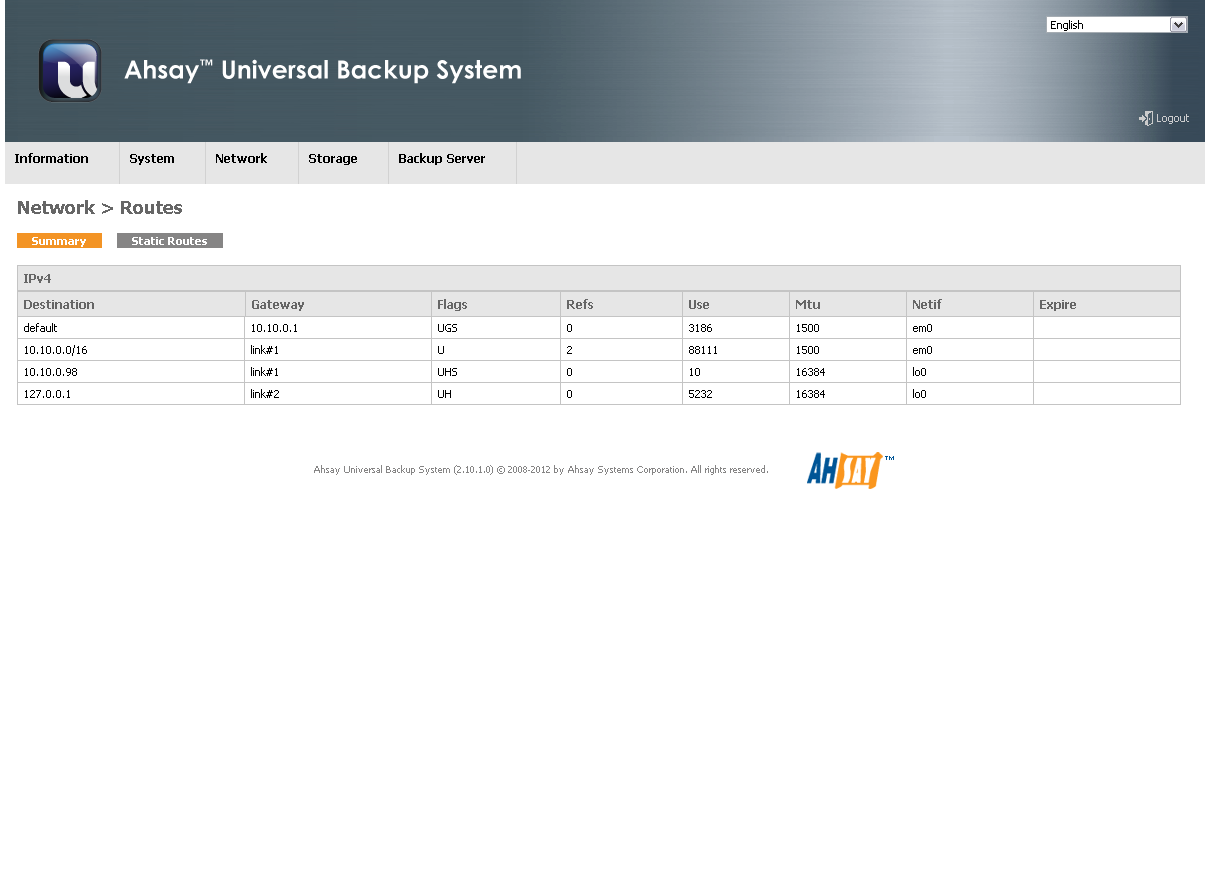Screen dimensions: 1210x873
Task: Click the UGS flags cell
Action: coord(496,328)
